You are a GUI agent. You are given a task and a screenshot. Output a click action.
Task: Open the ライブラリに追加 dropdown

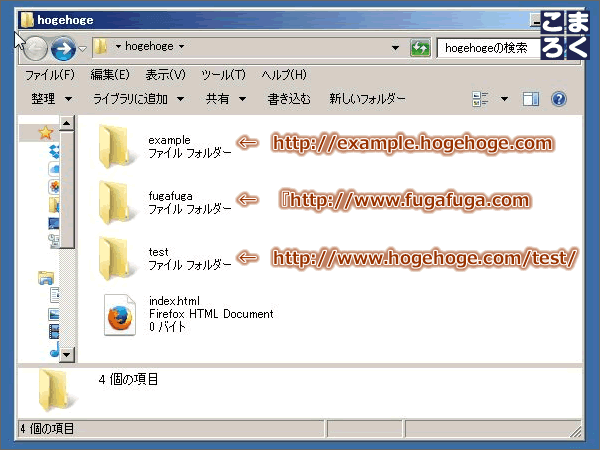(139, 99)
